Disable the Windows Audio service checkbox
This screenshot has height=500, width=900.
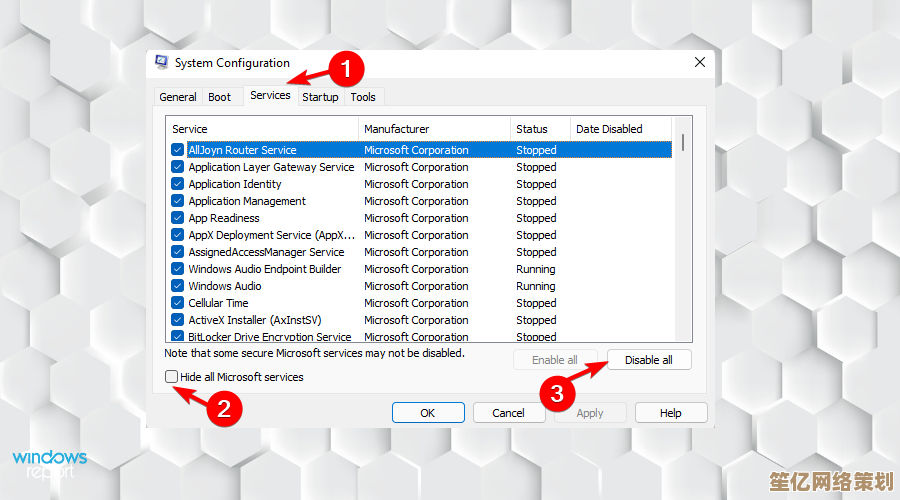(178, 286)
